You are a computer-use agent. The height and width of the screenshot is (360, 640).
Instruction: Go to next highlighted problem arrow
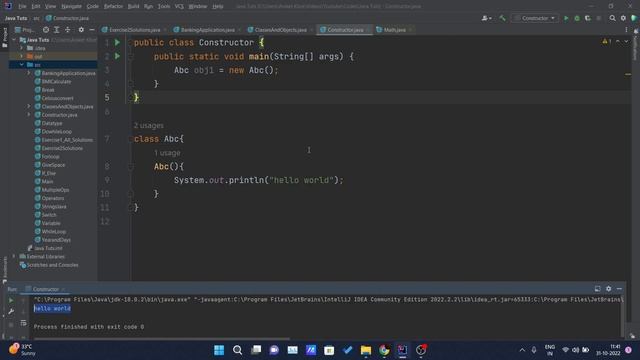coord(626,41)
